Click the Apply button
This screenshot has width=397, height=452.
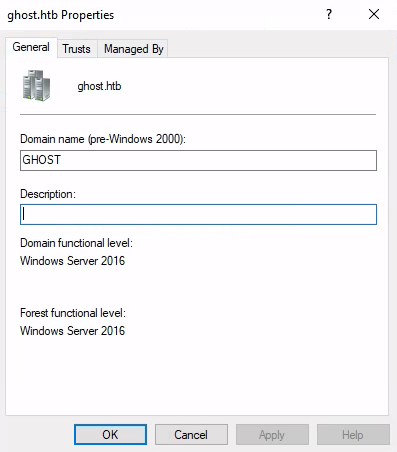pyautogui.click(x=272, y=435)
